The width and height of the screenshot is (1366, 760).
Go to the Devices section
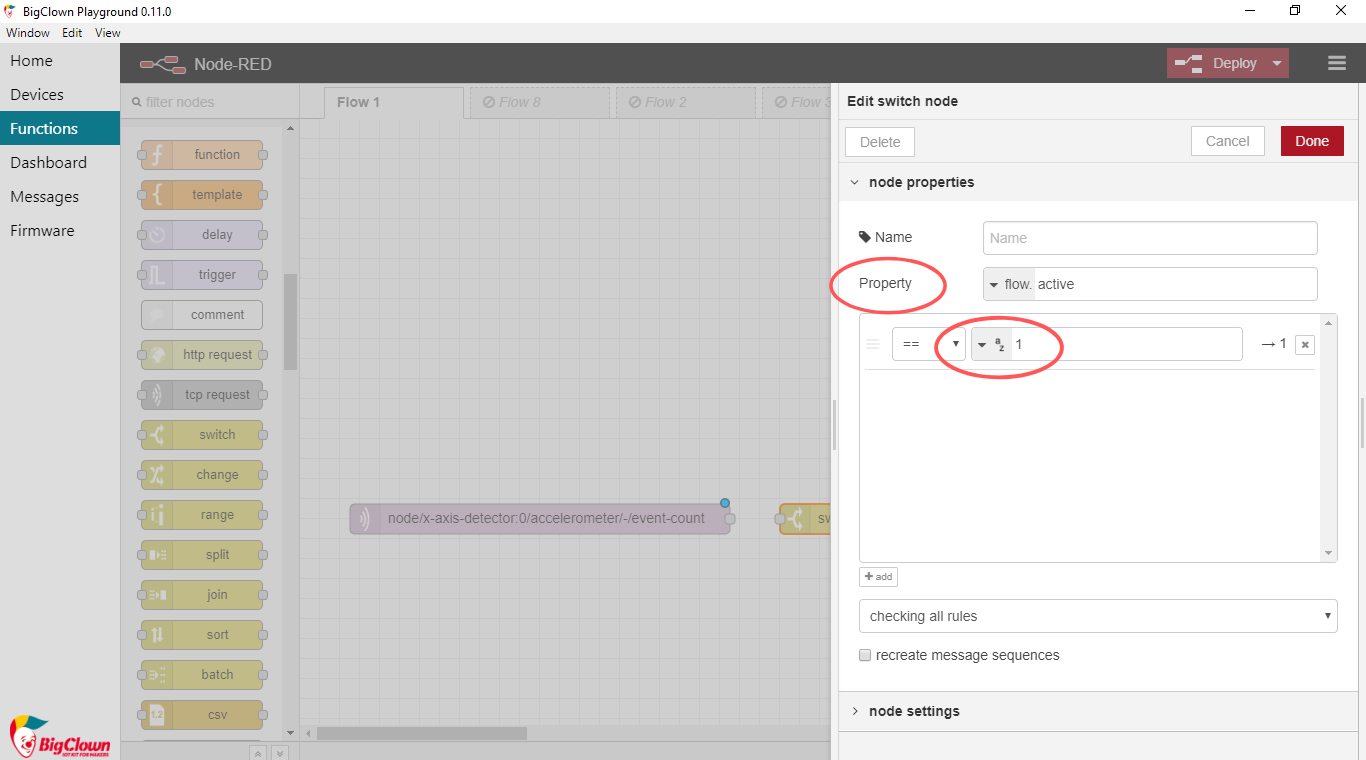[60, 95]
